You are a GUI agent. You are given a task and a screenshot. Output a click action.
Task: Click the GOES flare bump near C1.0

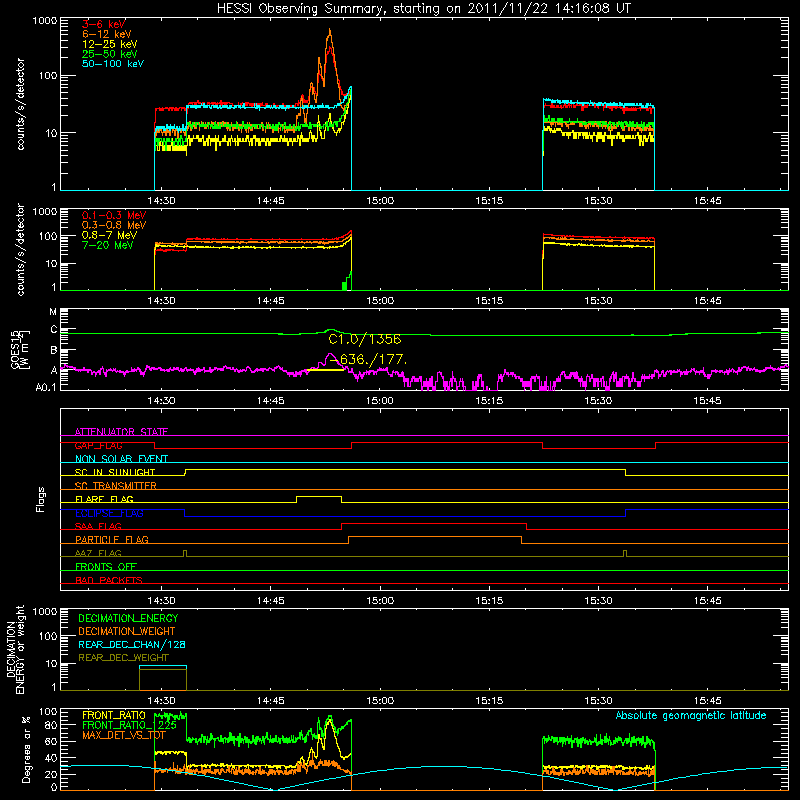[331, 331]
